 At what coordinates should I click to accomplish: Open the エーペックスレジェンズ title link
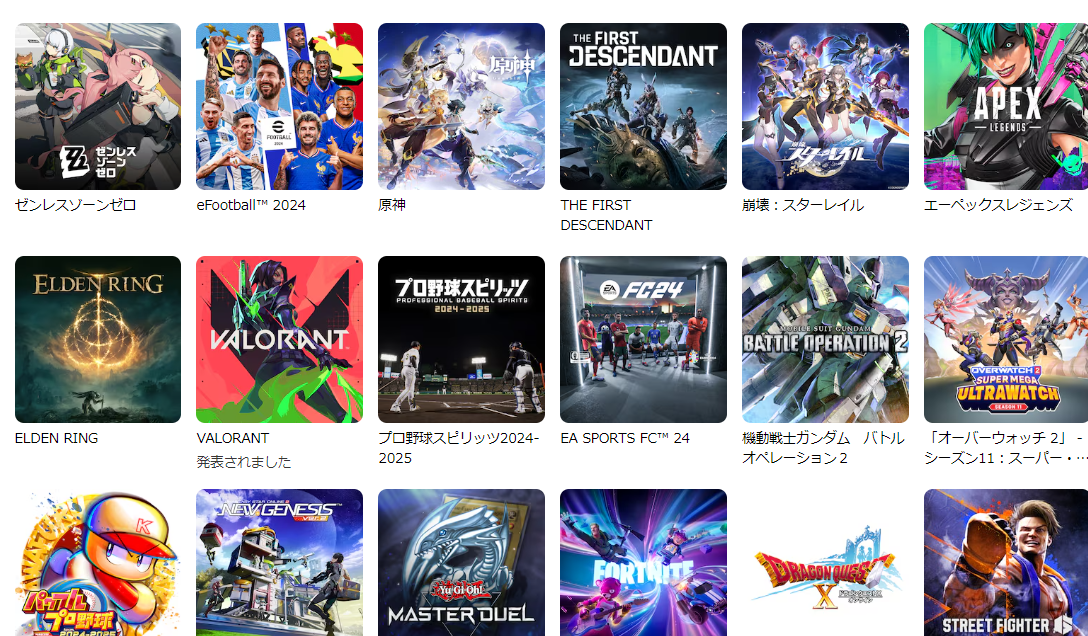pyautogui.click(x=998, y=205)
